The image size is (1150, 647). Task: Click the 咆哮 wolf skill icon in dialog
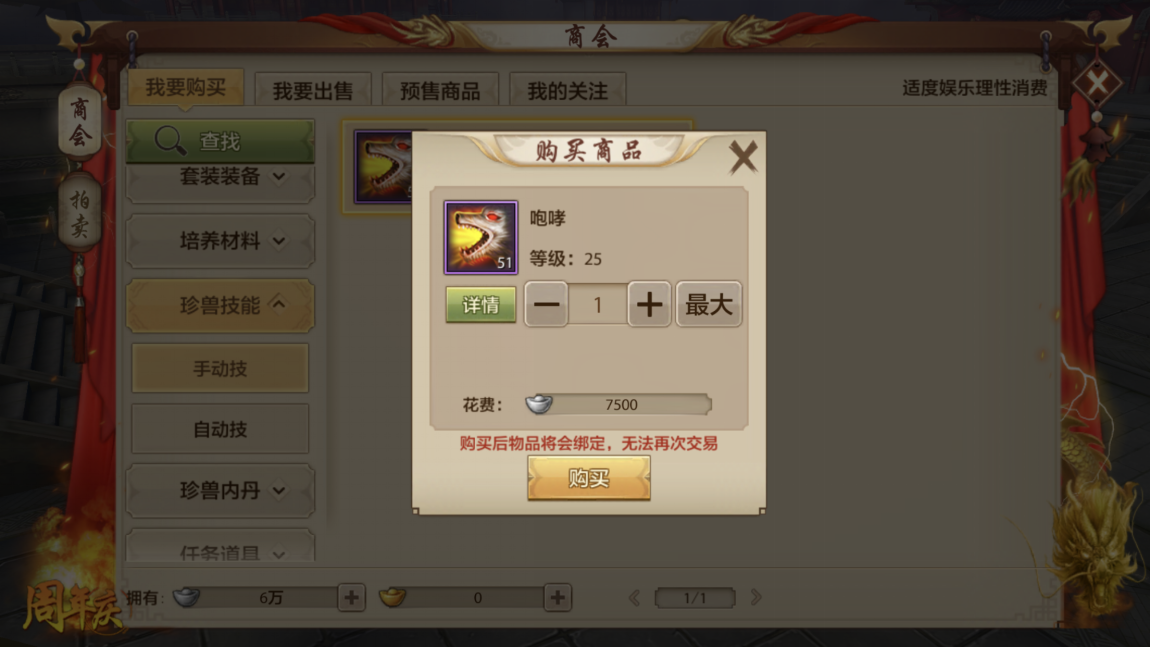pos(480,237)
